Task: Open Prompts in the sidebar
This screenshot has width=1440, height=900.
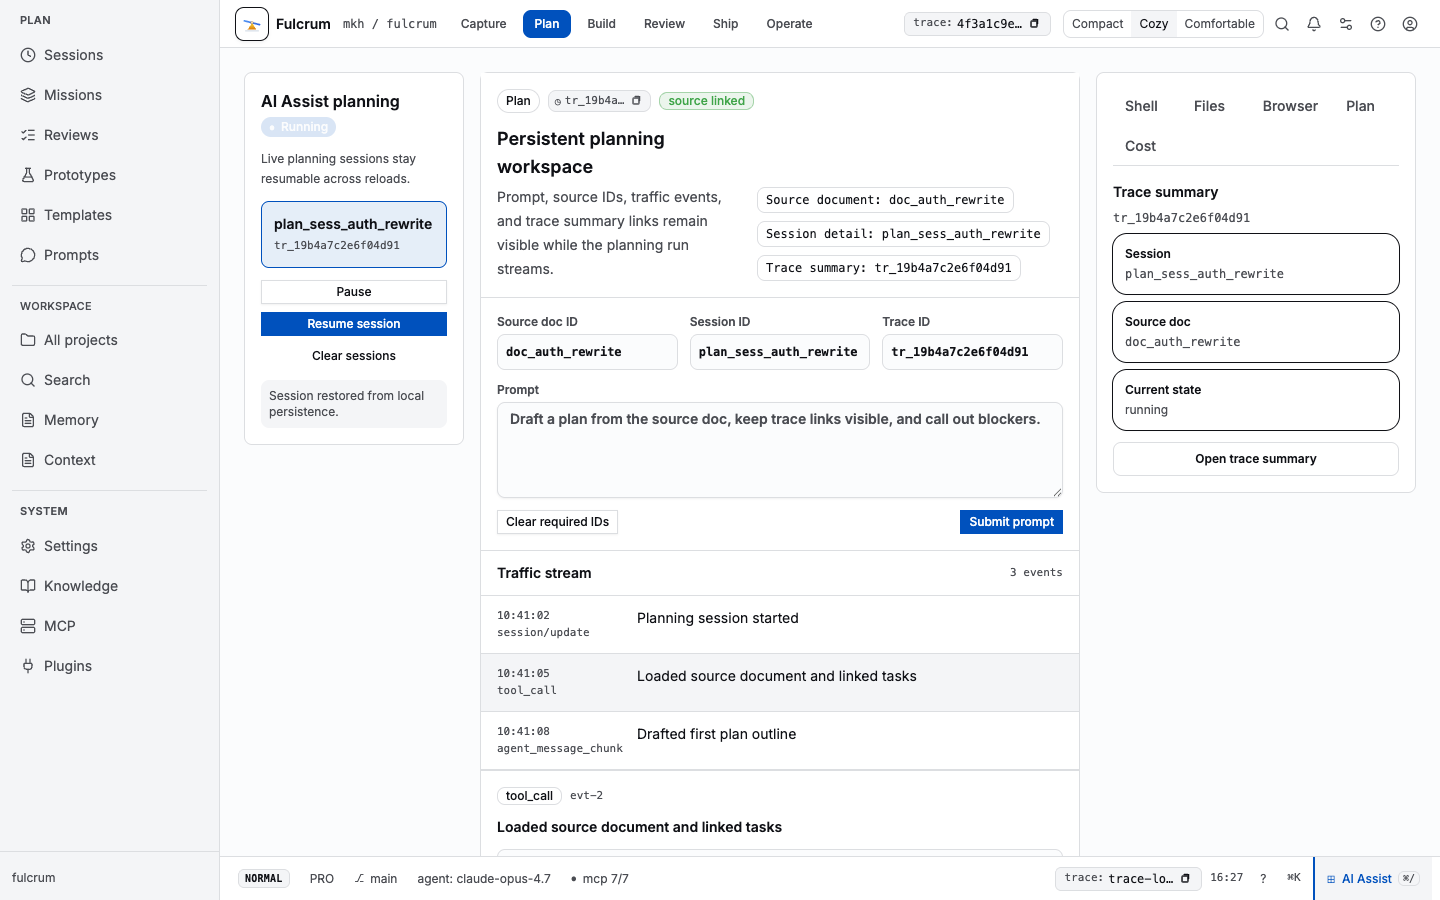Action: [110, 255]
